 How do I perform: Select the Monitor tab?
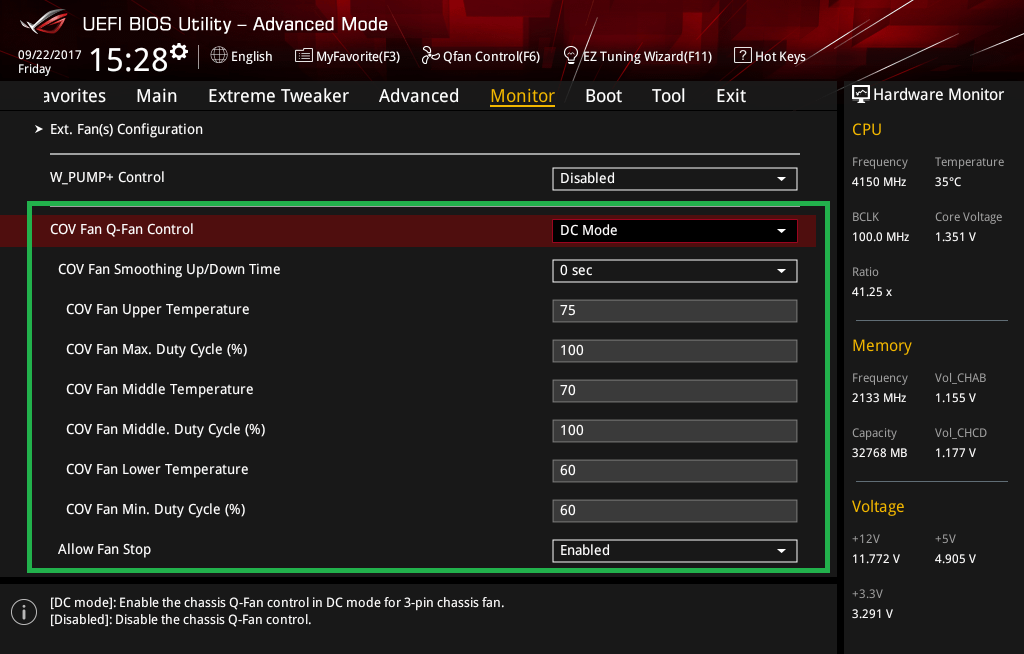click(522, 96)
